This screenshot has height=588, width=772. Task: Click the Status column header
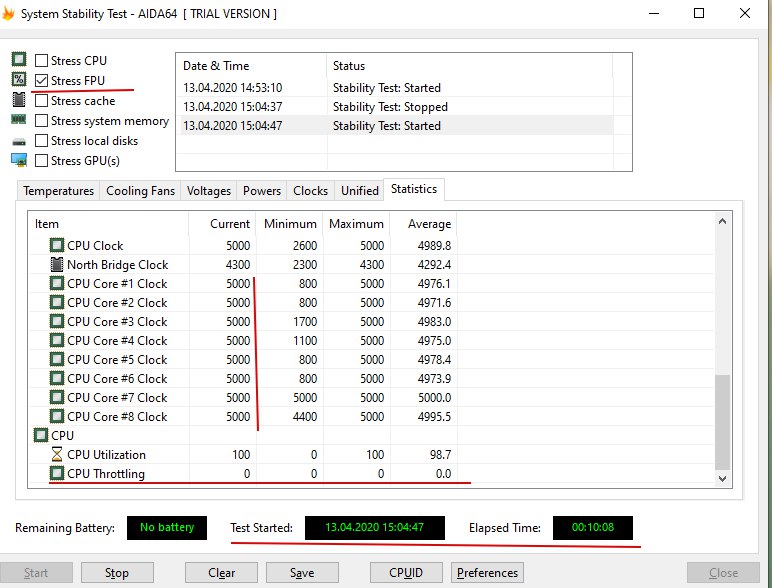pyautogui.click(x=470, y=65)
